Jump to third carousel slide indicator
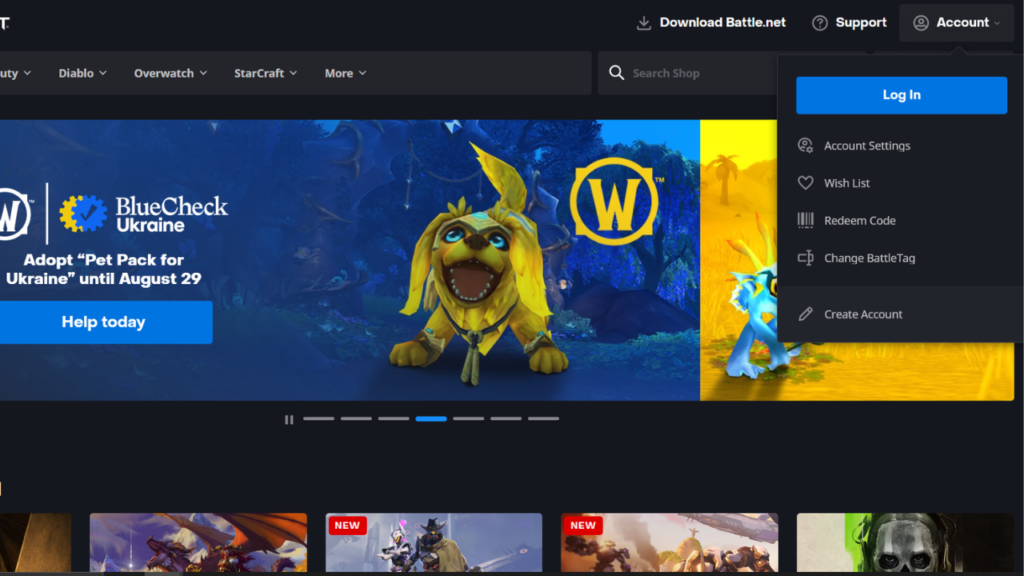This screenshot has width=1024, height=576. point(394,419)
